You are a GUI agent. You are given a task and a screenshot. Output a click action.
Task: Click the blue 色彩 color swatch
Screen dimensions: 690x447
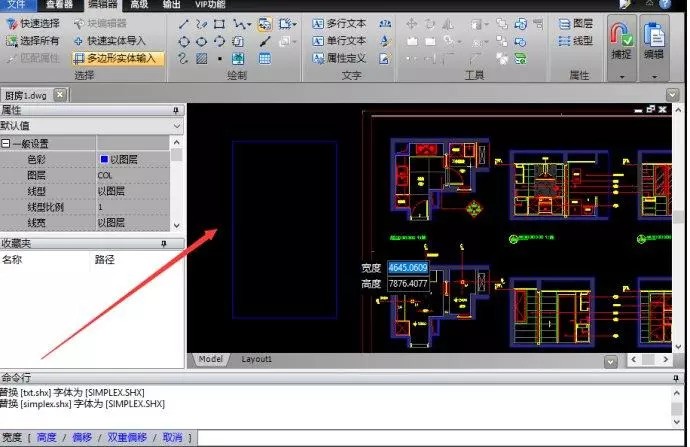click(x=104, y=159)
